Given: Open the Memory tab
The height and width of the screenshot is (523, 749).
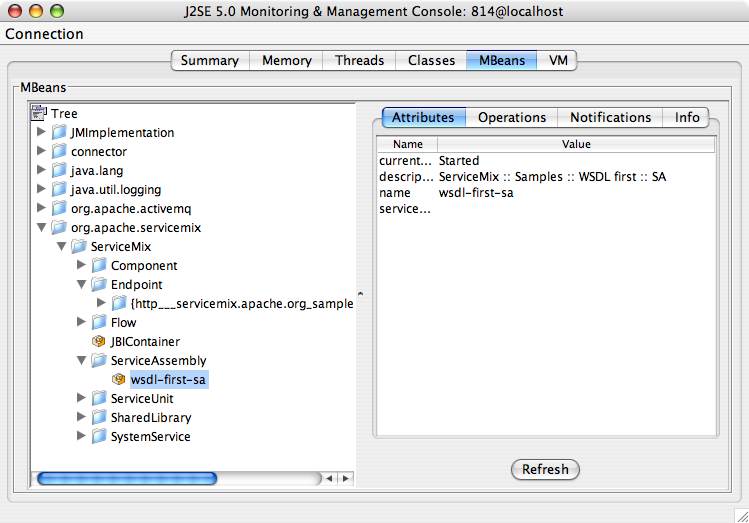Looking at the screenshot, I should (x=287, y=61).
